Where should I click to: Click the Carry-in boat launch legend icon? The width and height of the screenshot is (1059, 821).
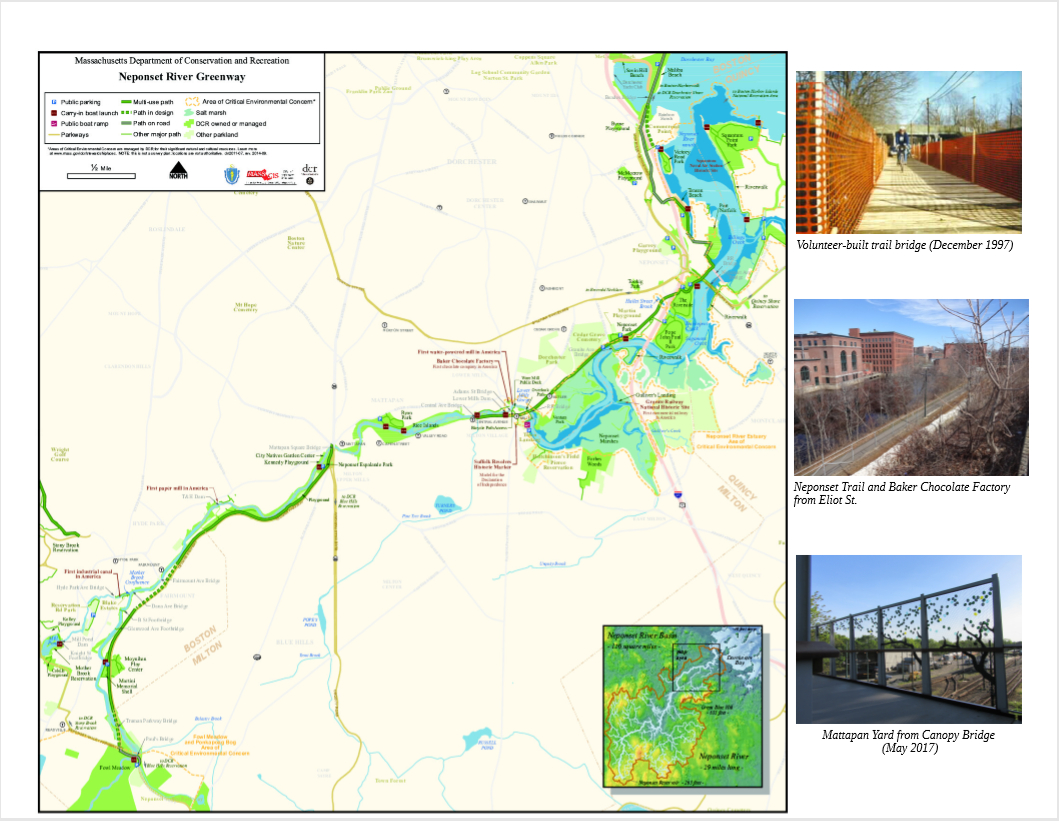point(53,113)
